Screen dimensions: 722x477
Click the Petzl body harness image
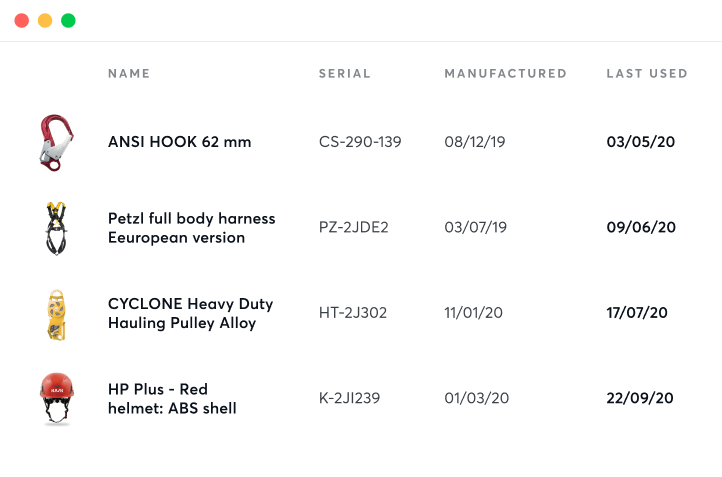click(52, 227)
